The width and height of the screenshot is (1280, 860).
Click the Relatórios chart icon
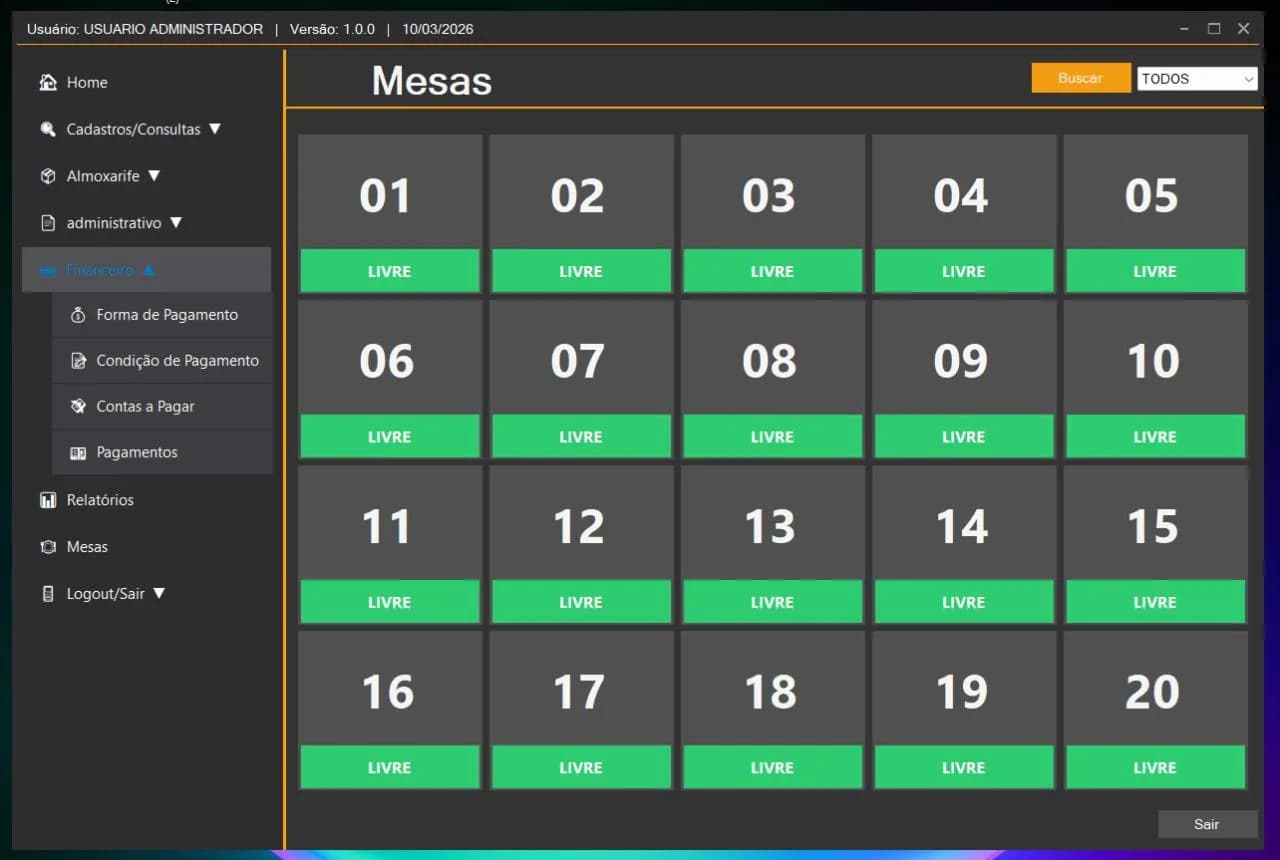48,500
